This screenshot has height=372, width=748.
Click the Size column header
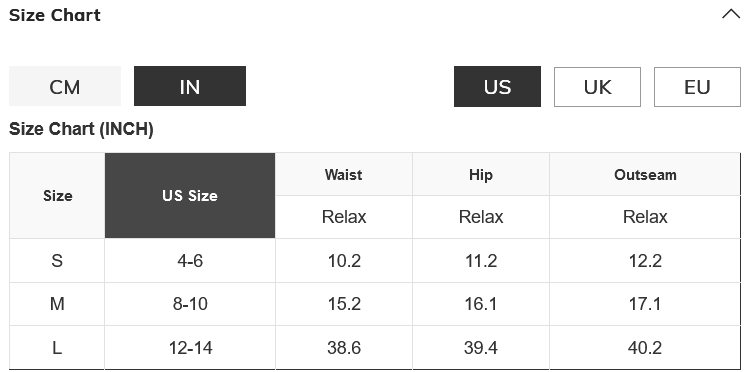point(57,196)
